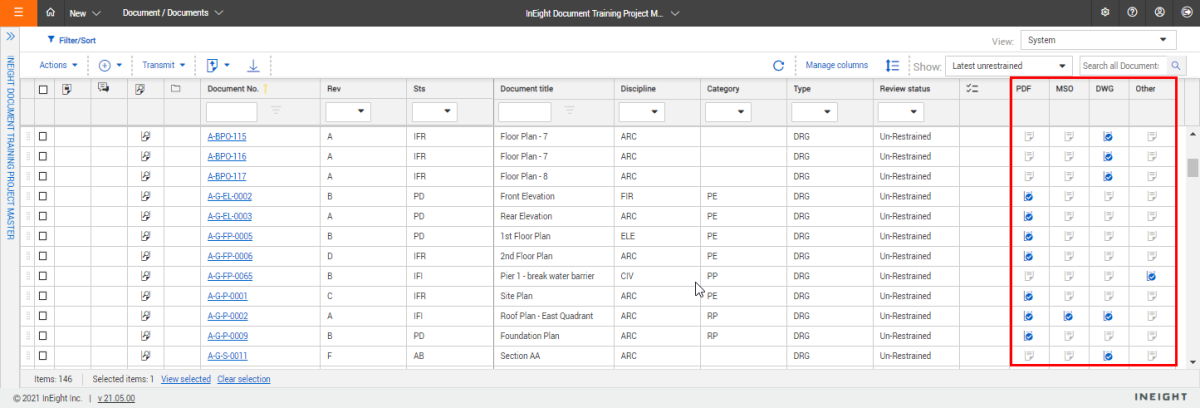Open the New menu in top bar

pyautogui.click(x=85, y=13)
